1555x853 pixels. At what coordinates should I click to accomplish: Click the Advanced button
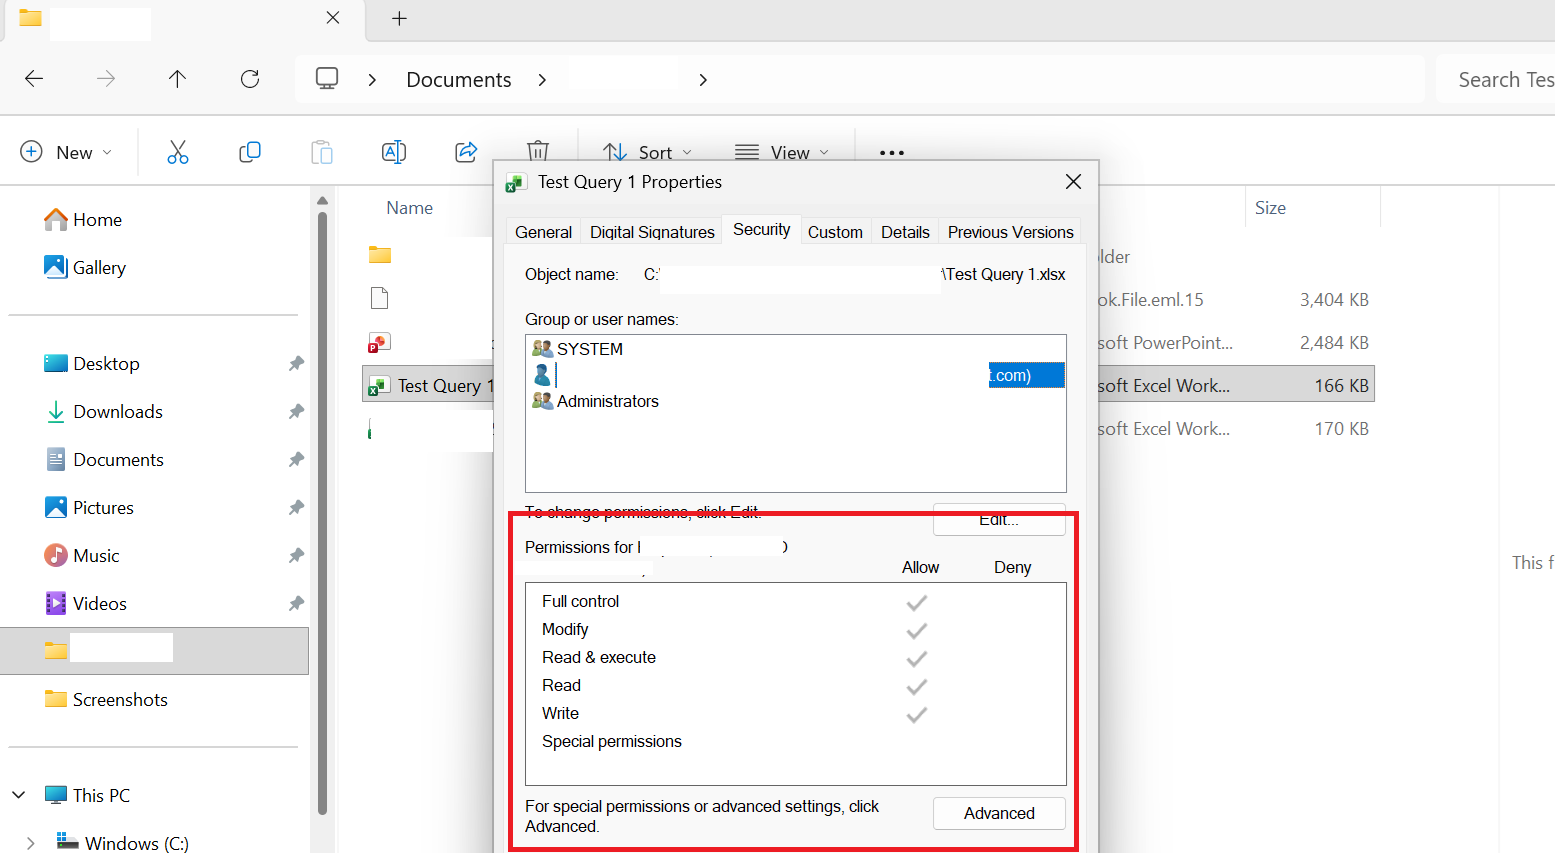click(999, 813)
